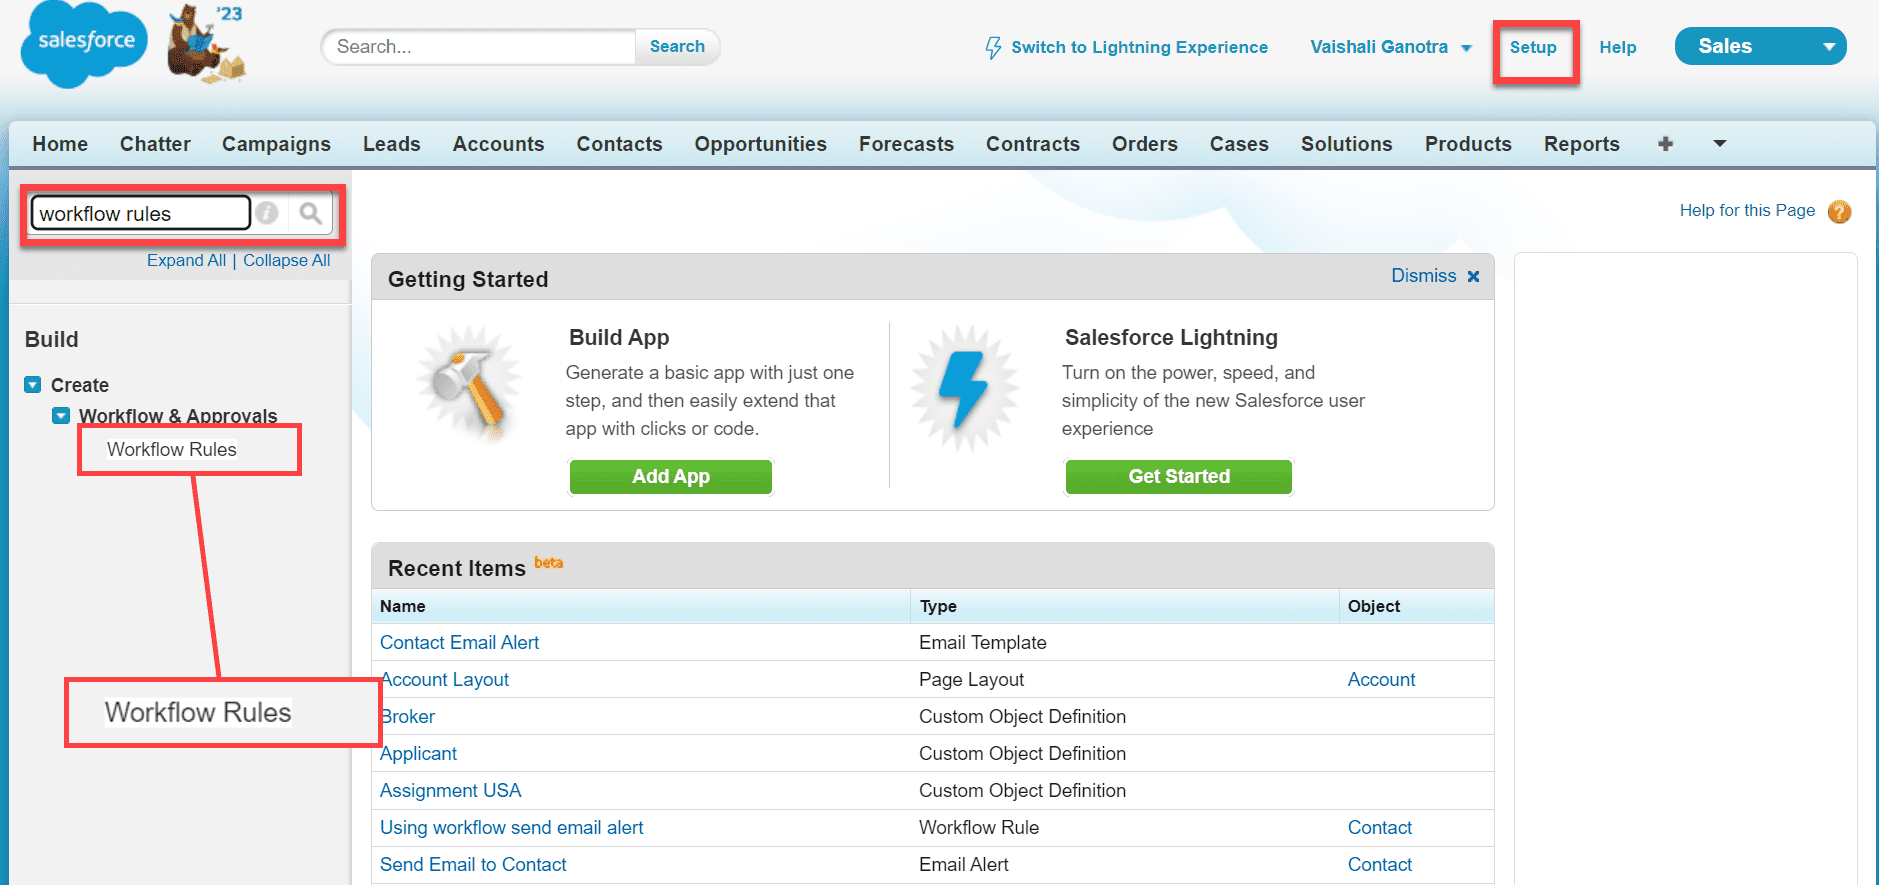The width and height of the screenshot is (1879, 885).
Task: Open the Help link in header
Action: 1617,47
